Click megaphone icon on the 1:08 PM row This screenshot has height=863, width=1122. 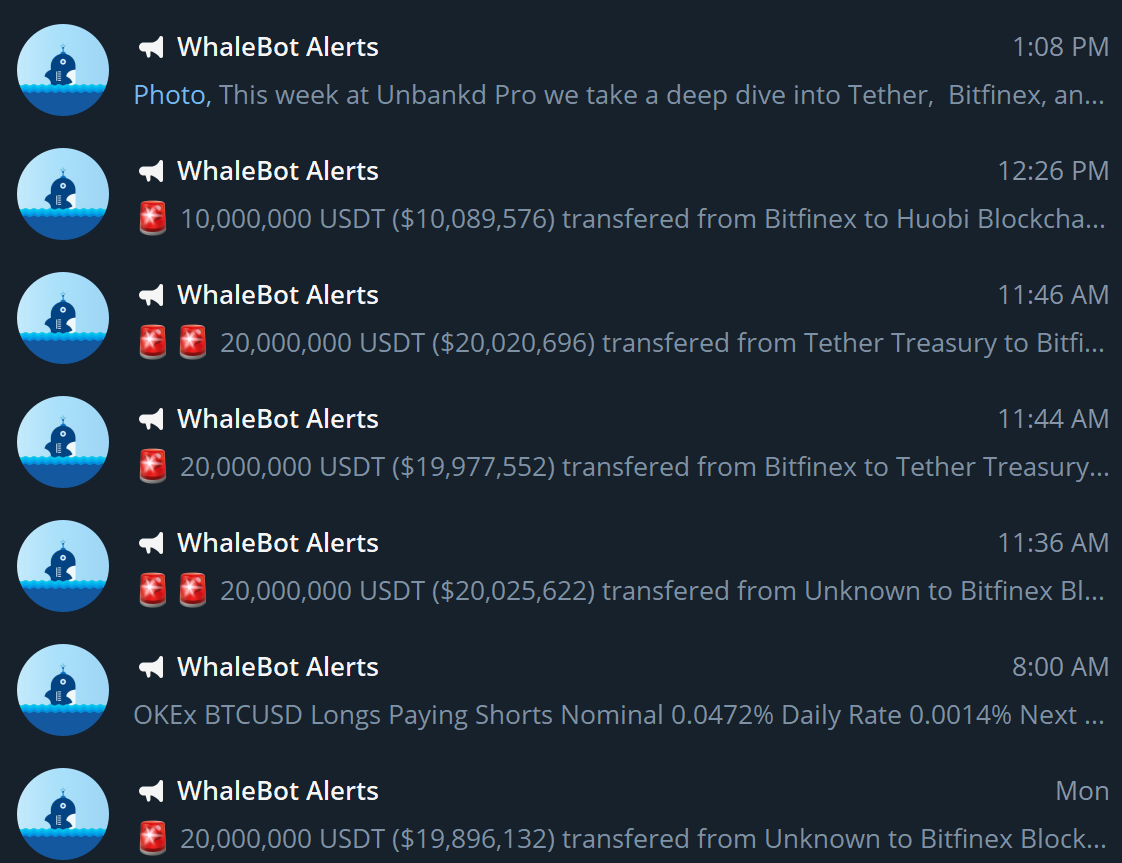[151, 47]
